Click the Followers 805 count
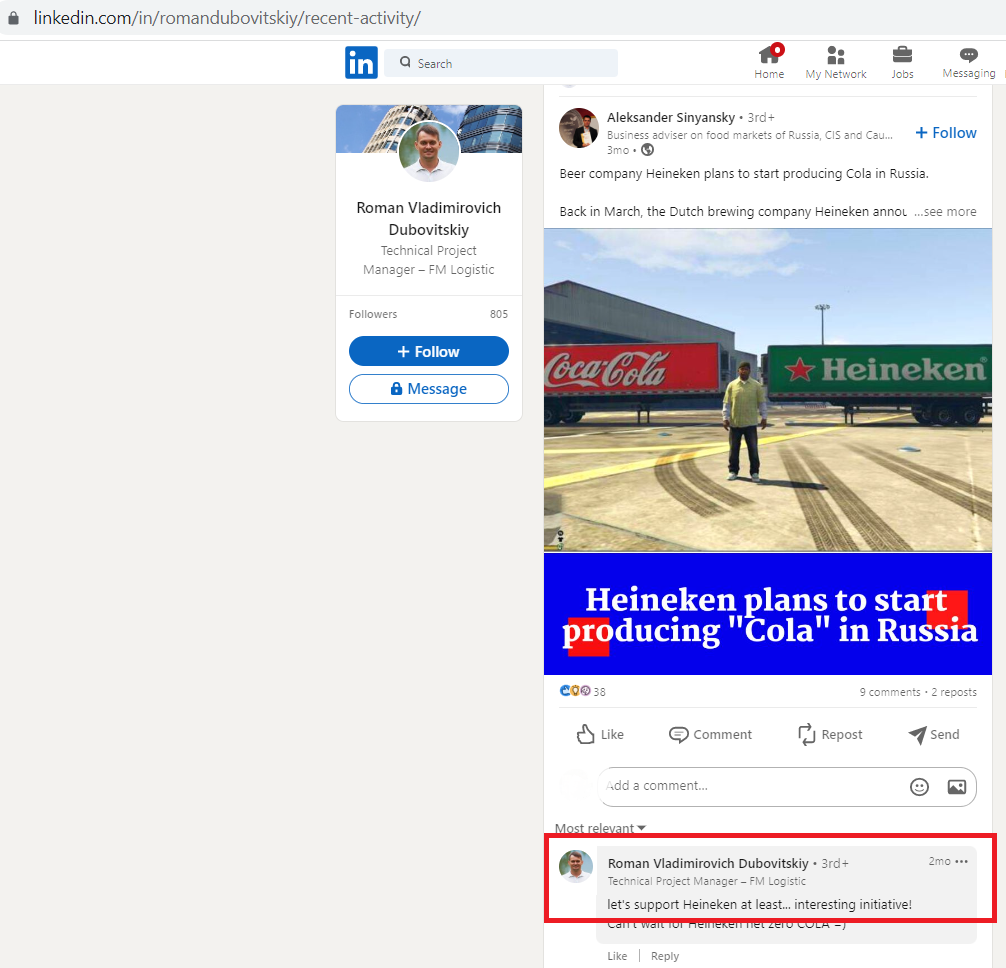1006x968 pixels. [x=429, y=314]
